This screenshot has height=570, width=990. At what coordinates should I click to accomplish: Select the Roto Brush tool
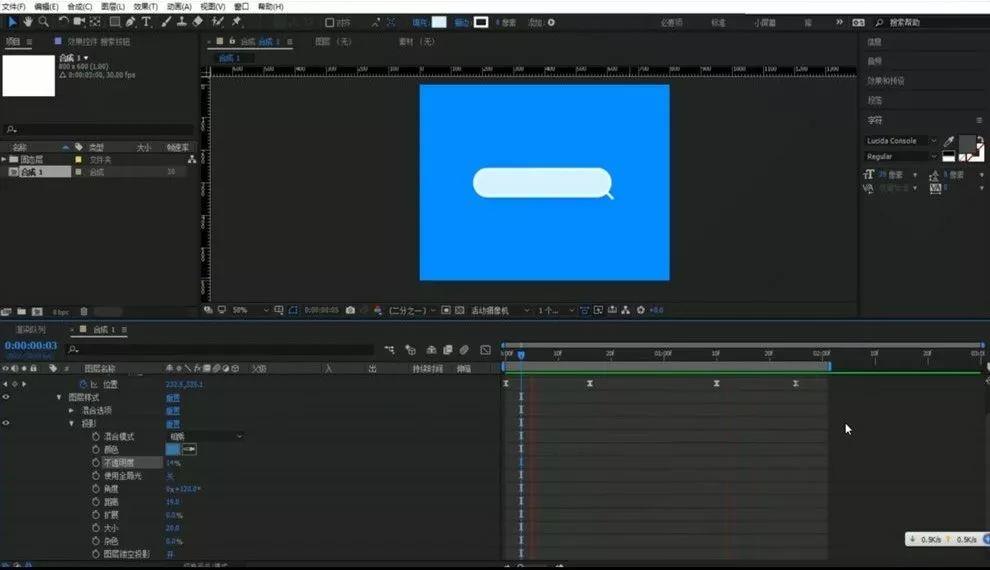click(217, 22)
